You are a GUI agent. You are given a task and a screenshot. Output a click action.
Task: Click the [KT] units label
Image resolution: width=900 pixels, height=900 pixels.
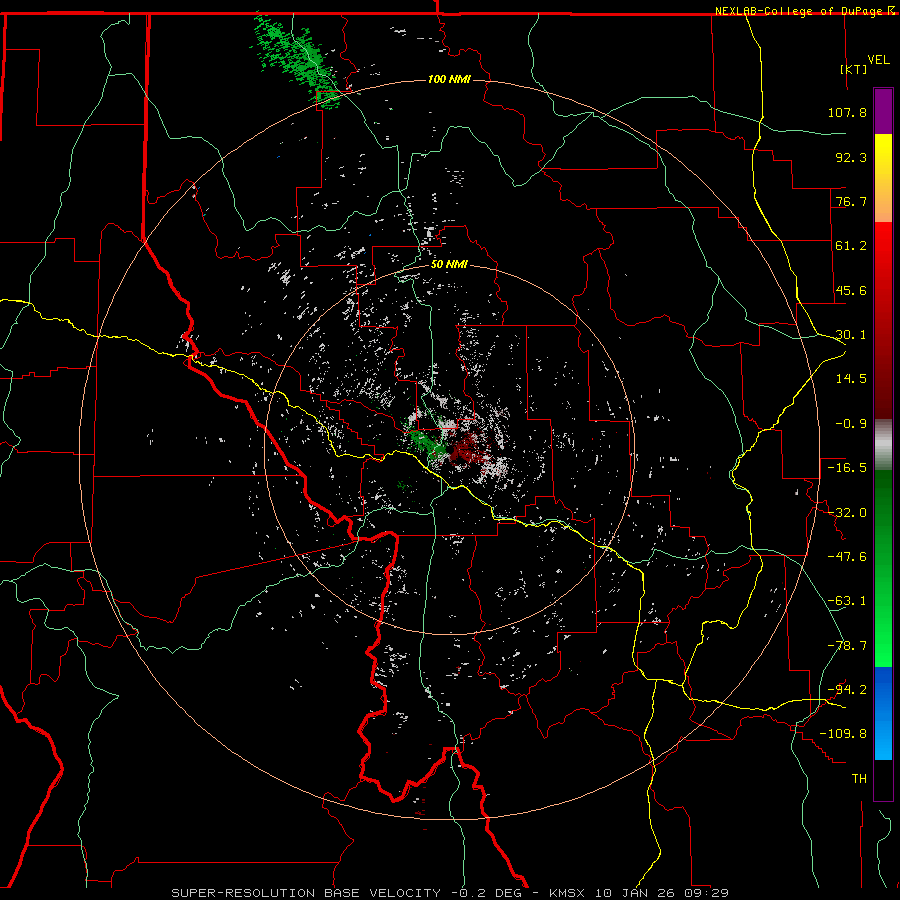coord(853,69)
